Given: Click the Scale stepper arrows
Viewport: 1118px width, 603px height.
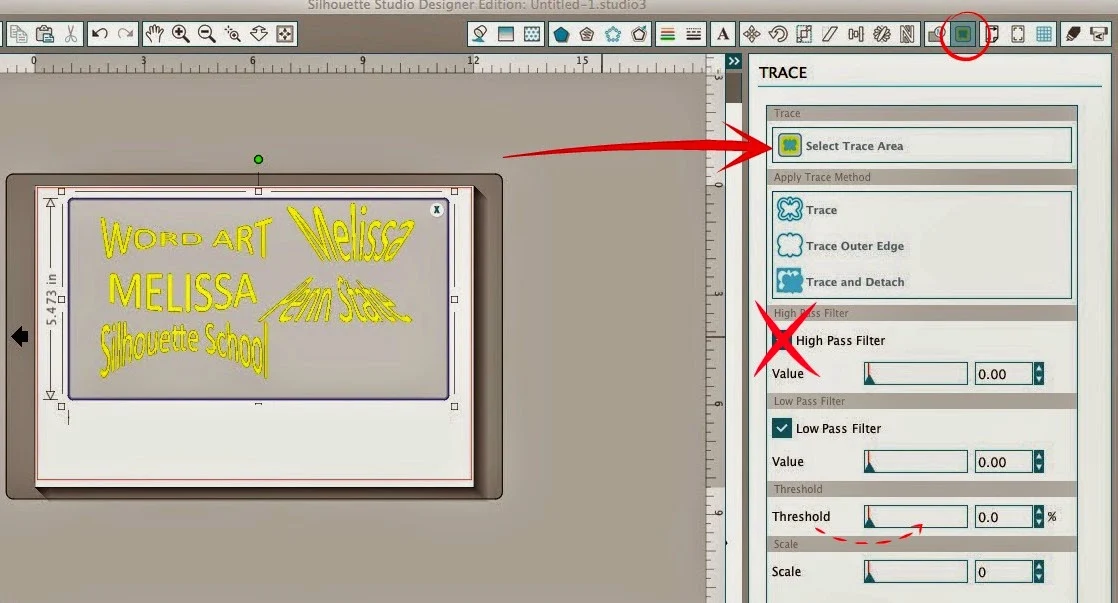Looking at the screenshot, I should (x=1038, y=571).
